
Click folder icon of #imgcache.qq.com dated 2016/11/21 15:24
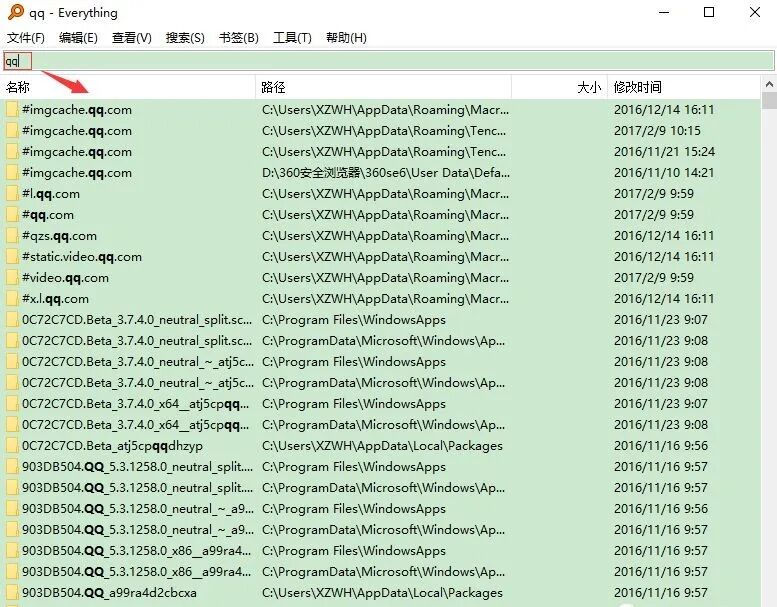(x=12, y=152)
